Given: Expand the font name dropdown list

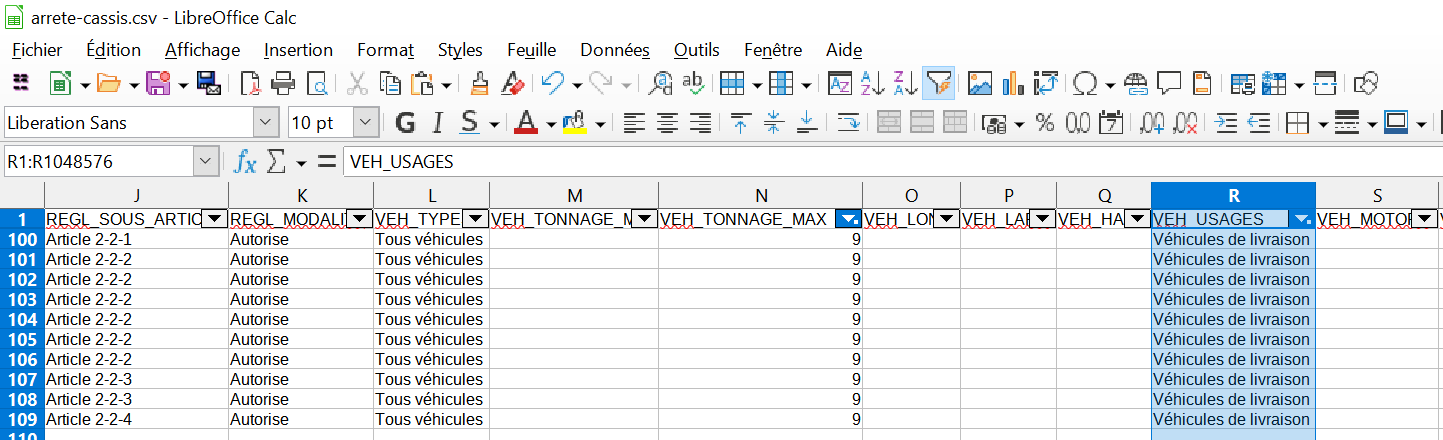Looking at the screenshot, I should point(266,123).
